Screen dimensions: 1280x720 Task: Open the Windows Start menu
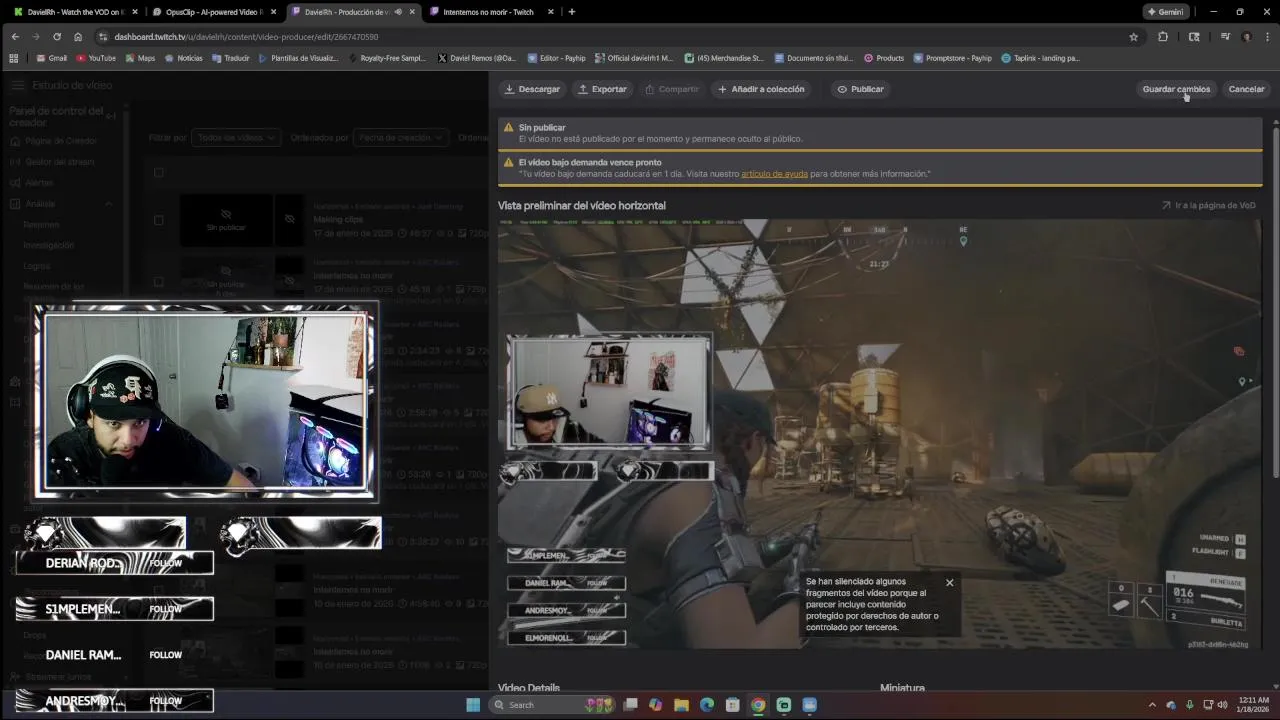click(x=473, y=705)
